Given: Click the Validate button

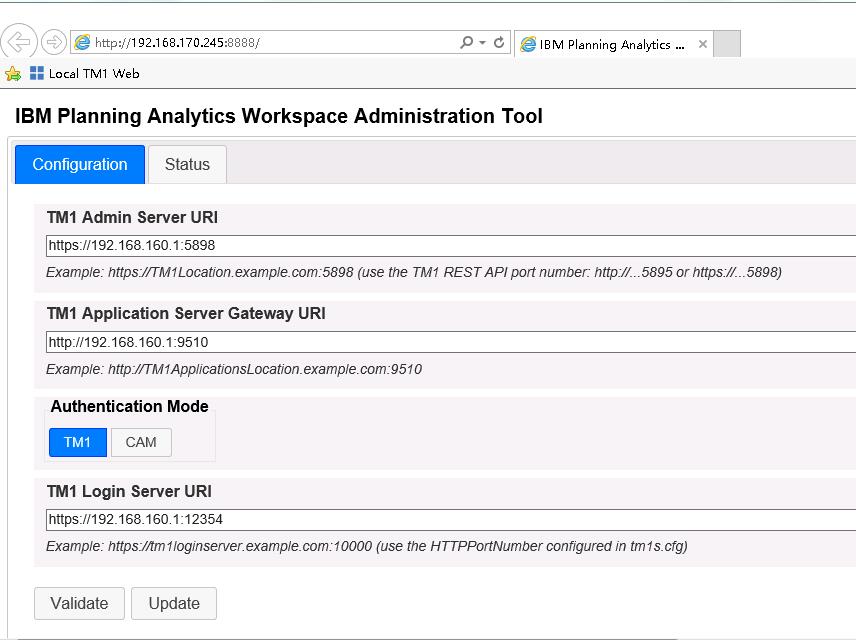Looking at the screenshot, I should (79, 603).
